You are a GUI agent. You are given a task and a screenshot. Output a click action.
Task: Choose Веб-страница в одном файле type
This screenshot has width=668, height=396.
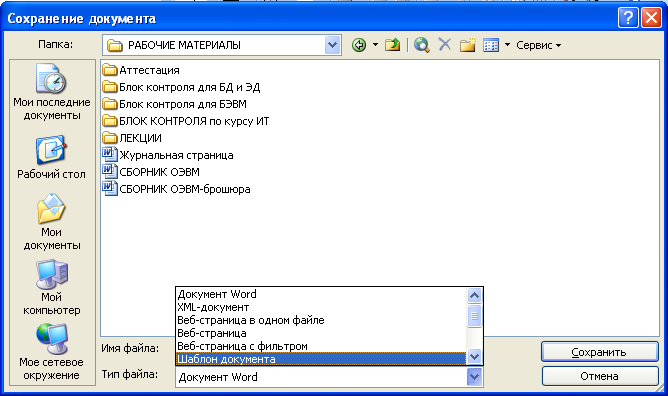pyautogui.click(x=321, y=320)
